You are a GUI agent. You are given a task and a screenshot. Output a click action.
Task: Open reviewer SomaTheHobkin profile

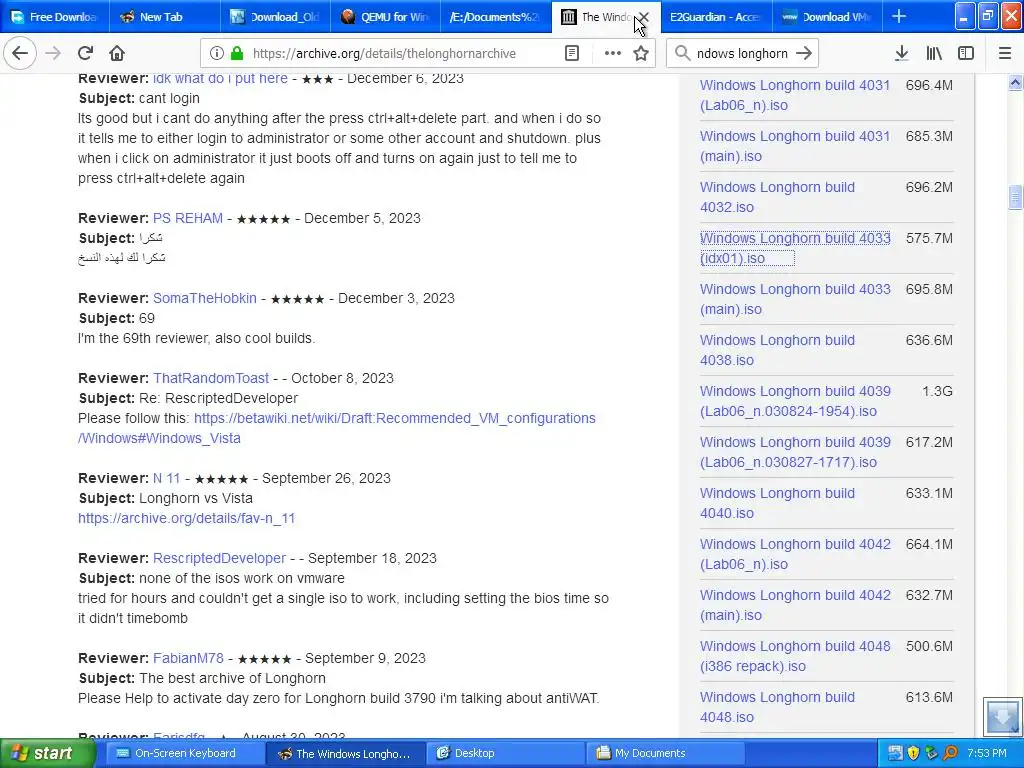click(204, 298)
